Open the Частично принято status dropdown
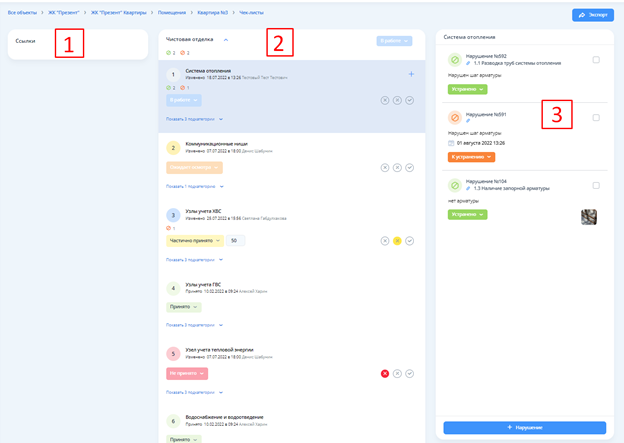Image resolution: width=624 pixels, height=443 pixels. [x=193, y=241]
